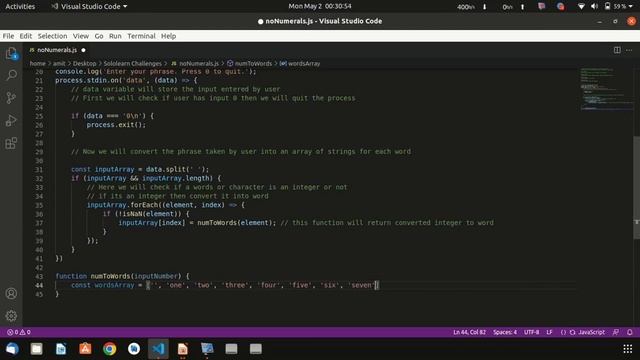Open the errors and warnings indicator
640x360 pixels.
[x=19, y=332]
